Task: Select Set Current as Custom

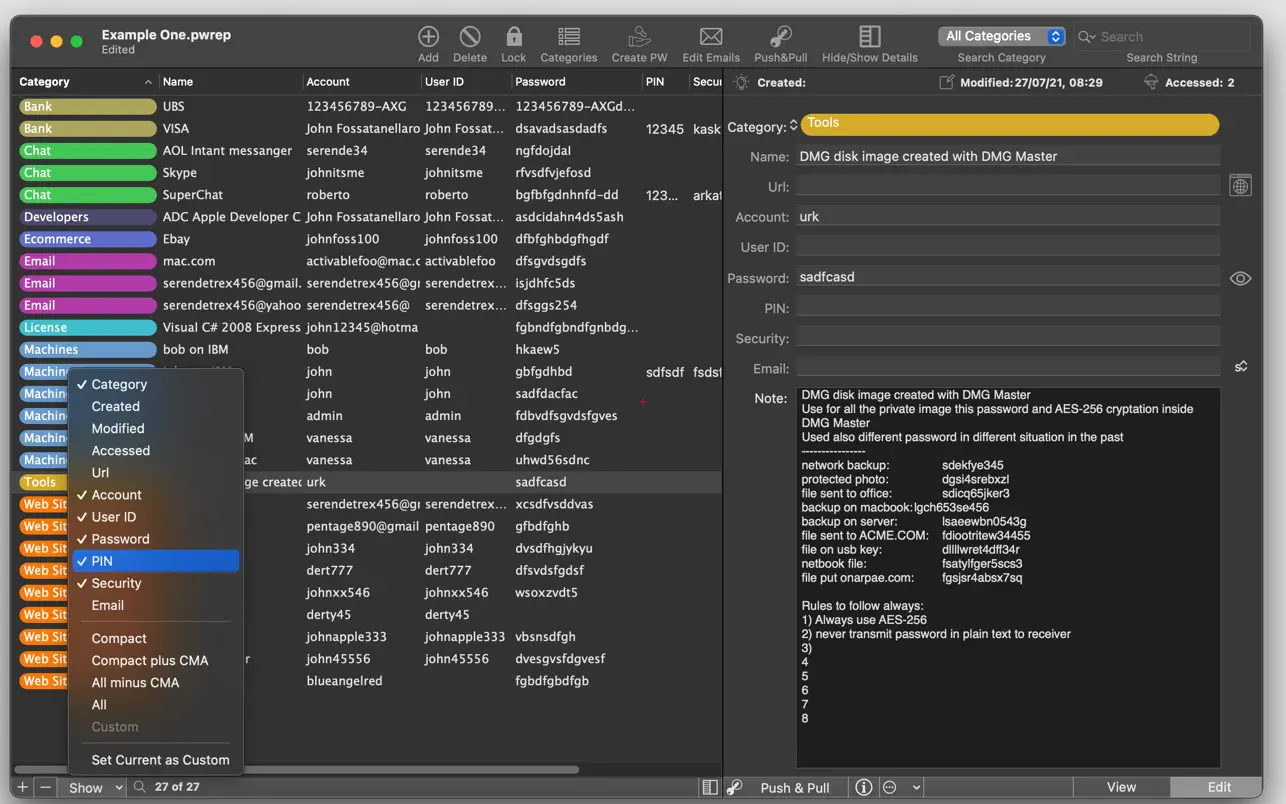Action: click(160, 760)
